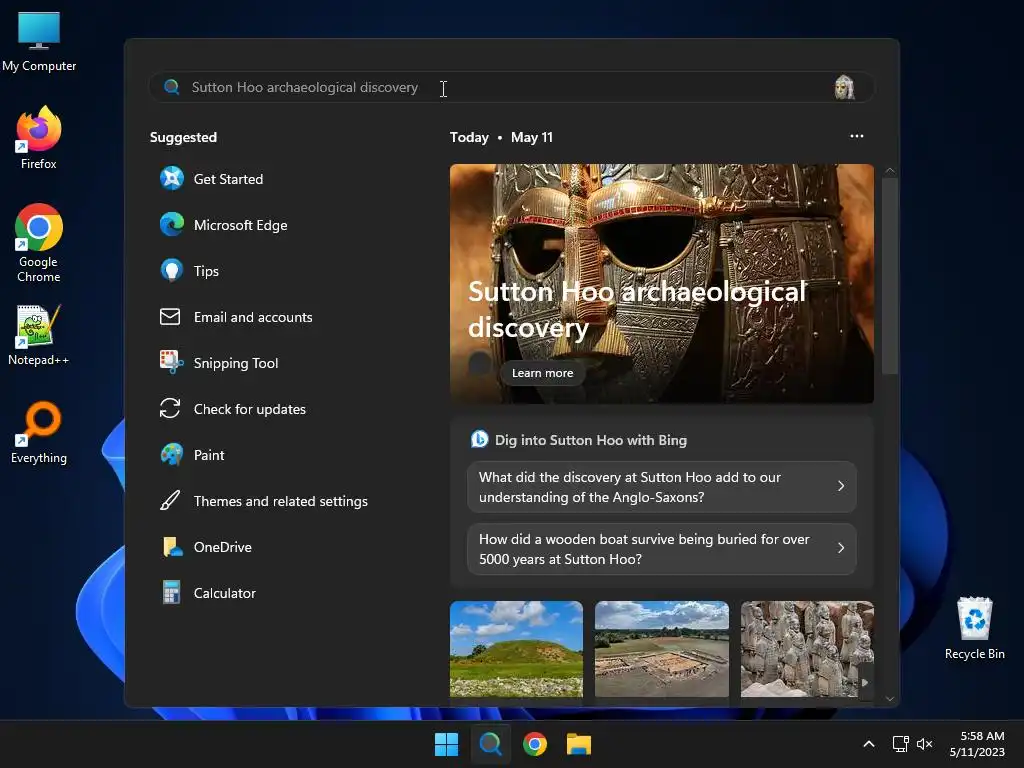Open Email and accounts settings
Viewport: 1024px width, 768px height.
tap(236, 317)
